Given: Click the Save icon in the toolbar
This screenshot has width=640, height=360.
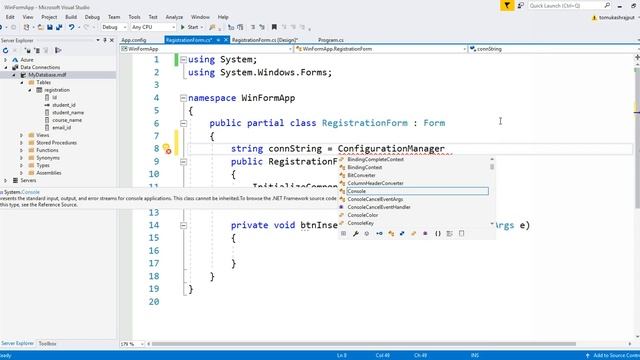Looking at the screenshot, I should click(50, 27).
